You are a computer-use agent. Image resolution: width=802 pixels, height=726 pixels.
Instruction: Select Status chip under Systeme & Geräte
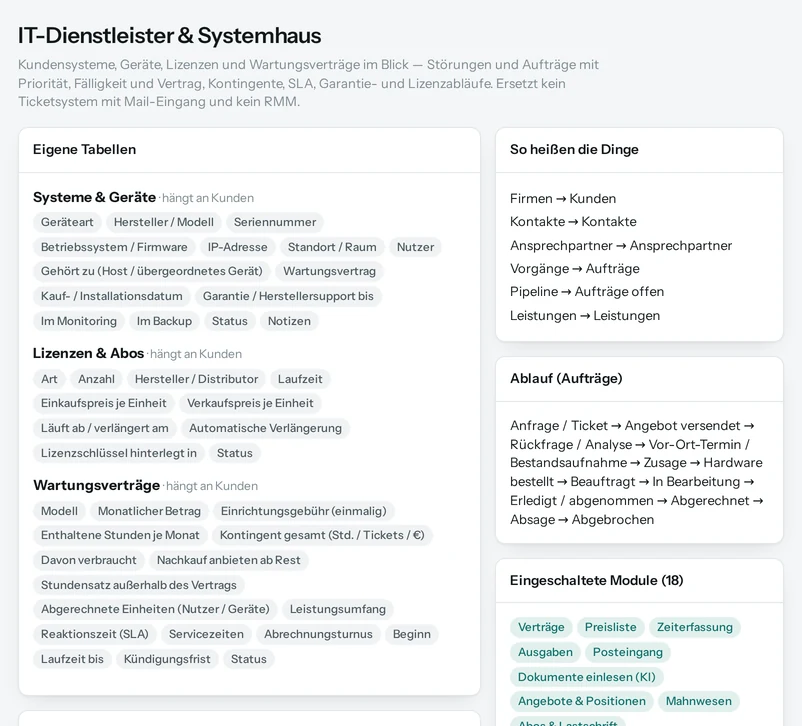coord(230,321)
